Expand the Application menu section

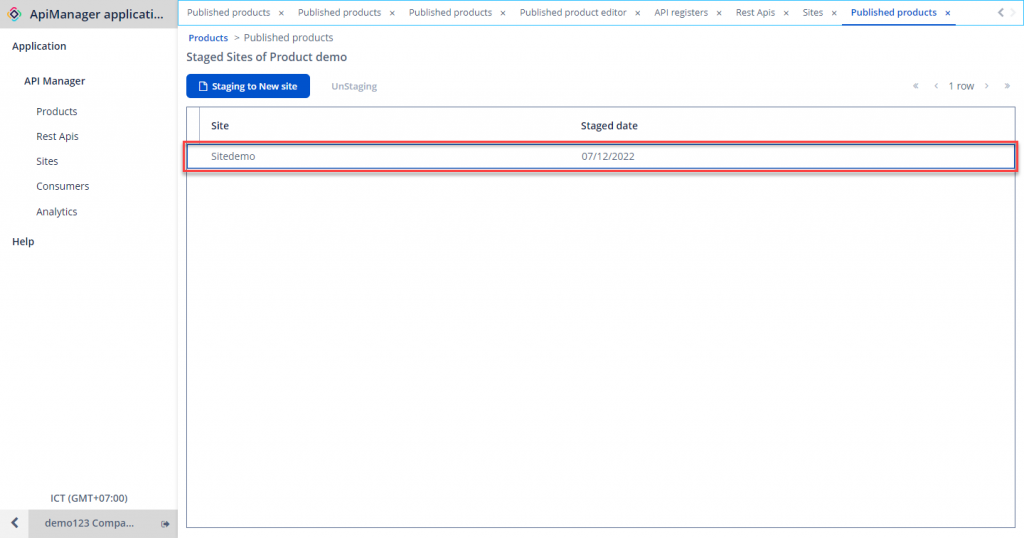[x=39, y=46]
